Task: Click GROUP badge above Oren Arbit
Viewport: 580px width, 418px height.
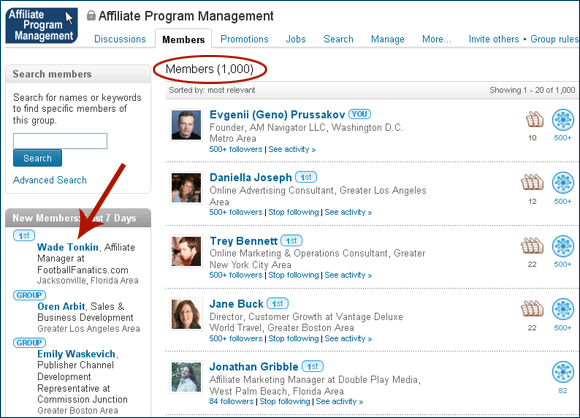Action: pos(29,295)
